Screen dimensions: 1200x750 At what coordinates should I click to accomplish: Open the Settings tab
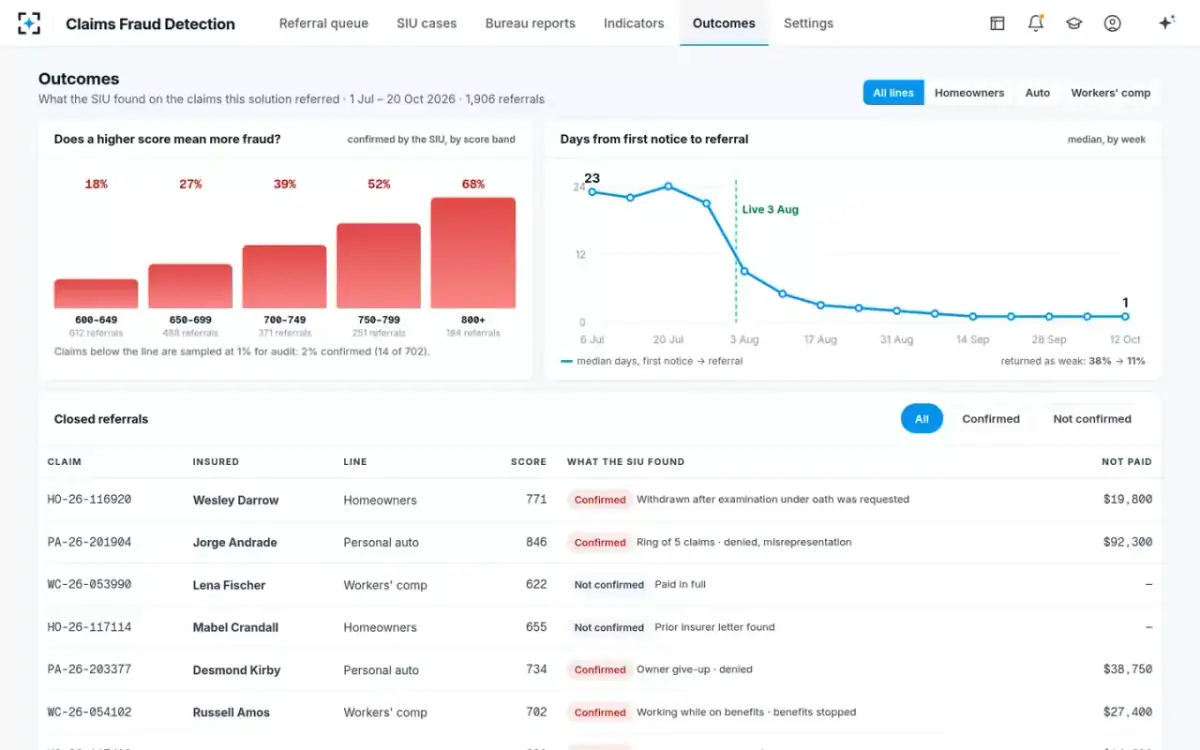tap(808, 23)
